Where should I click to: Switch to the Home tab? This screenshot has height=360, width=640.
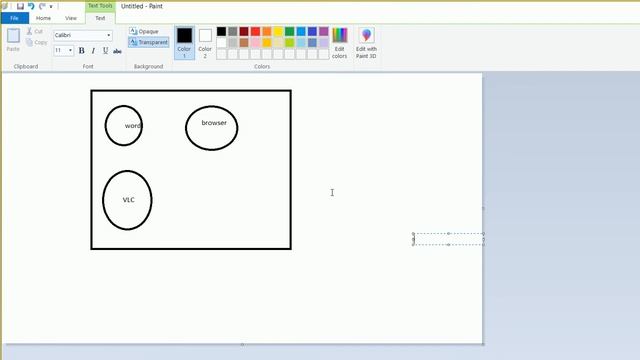point(43,18)
